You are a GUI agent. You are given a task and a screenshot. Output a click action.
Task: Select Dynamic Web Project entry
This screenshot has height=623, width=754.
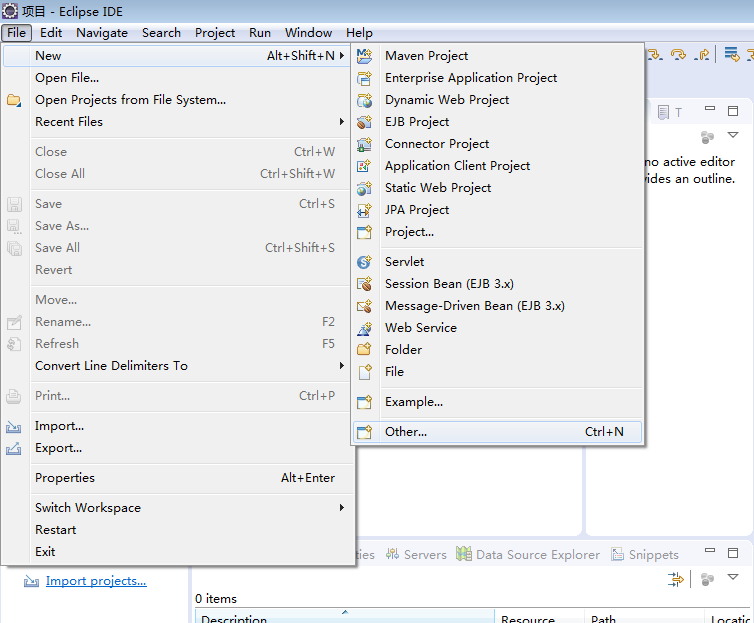(x=498, y=100)
